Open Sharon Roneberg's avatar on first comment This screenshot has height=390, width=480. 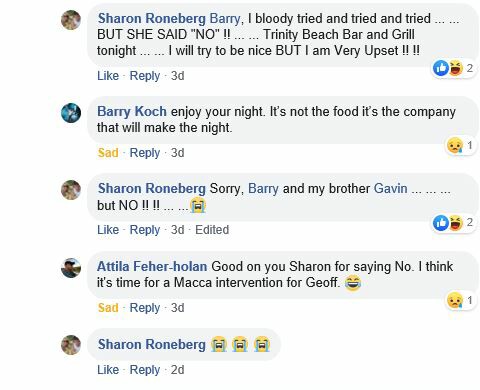point(71,20)
